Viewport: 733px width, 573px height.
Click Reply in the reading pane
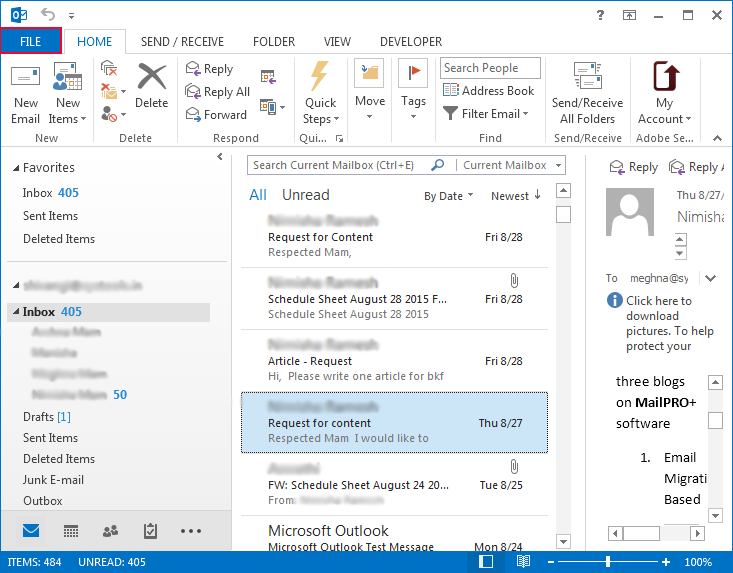(x=633, y=167)
